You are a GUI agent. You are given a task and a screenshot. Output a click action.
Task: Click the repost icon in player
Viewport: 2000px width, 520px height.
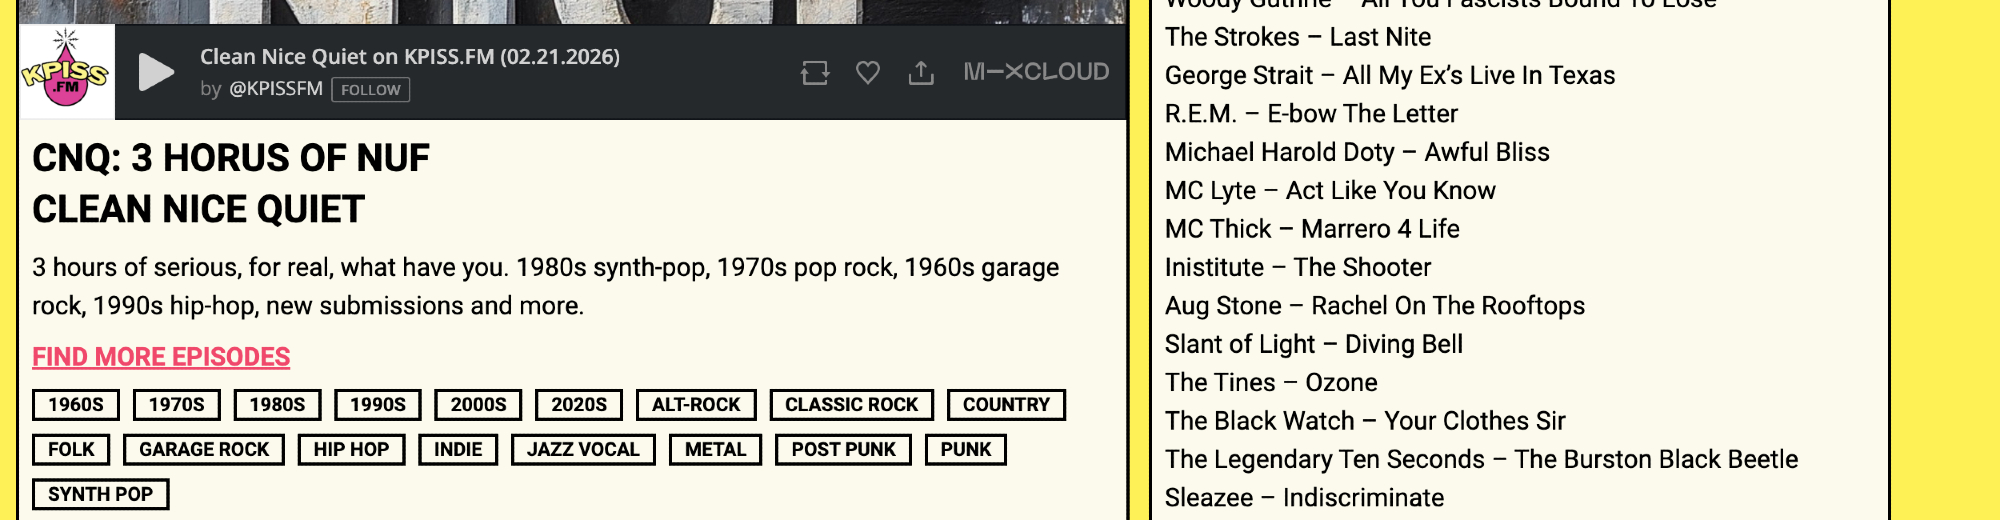pos(815,72)
